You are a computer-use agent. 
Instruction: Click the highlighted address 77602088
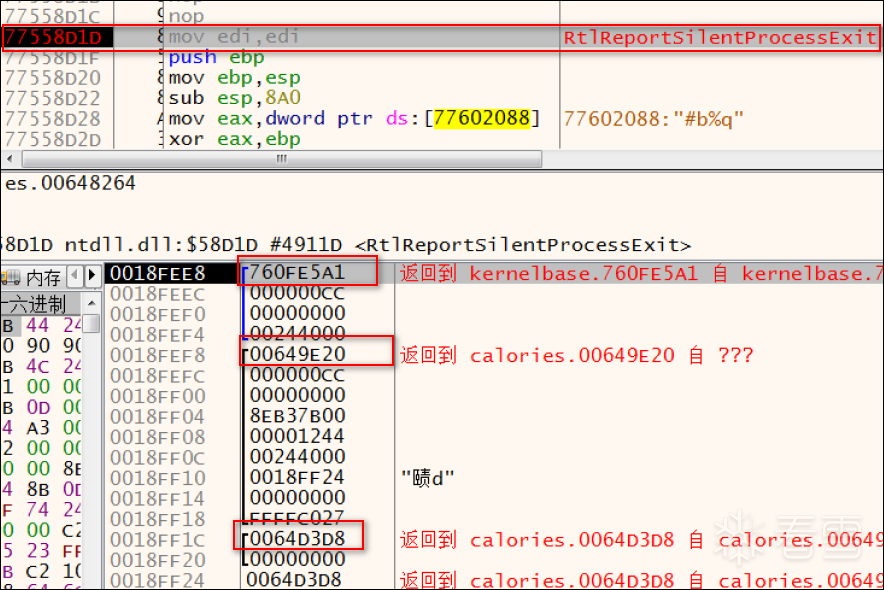(481, 118)
